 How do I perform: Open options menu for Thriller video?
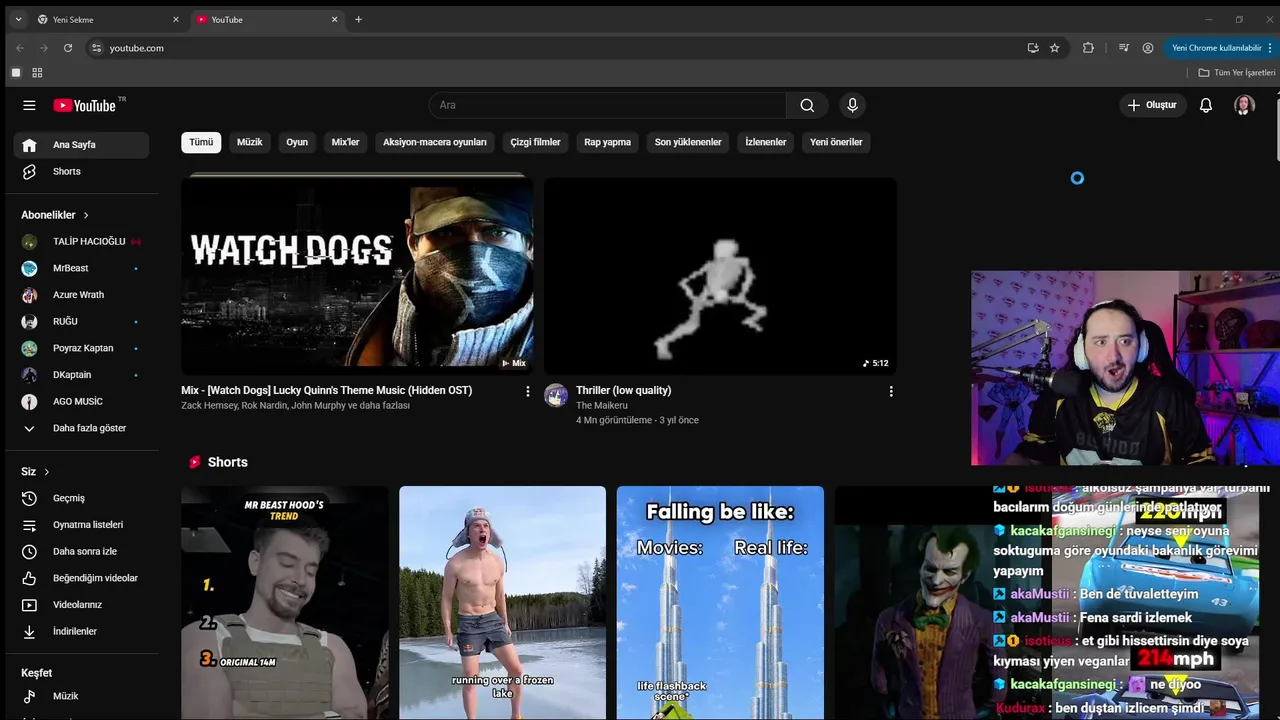(891, 392)
